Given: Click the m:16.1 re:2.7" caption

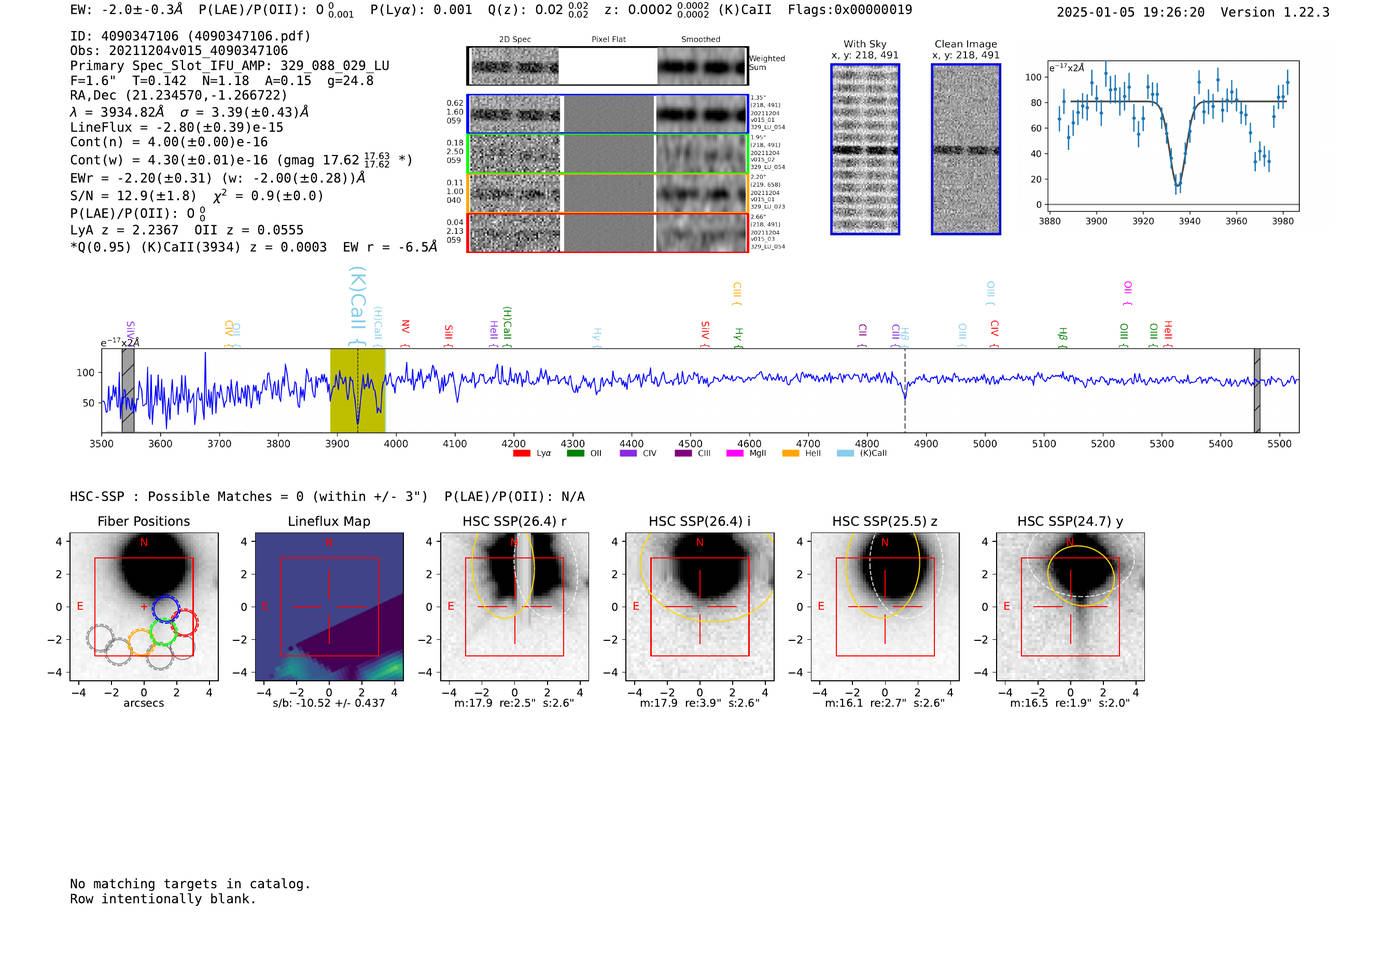Looking at the screenshot, I should (x=885, y=703).
